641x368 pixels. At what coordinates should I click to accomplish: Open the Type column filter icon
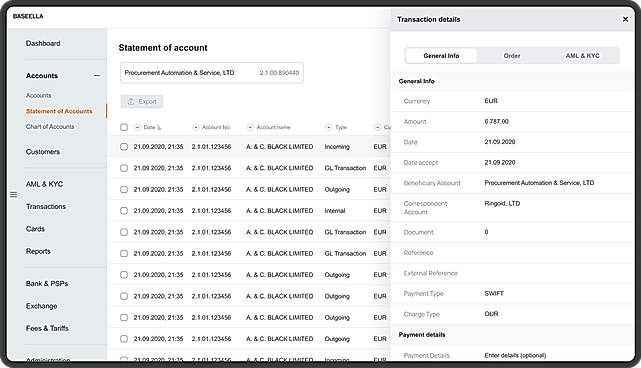tap(328, 127)
